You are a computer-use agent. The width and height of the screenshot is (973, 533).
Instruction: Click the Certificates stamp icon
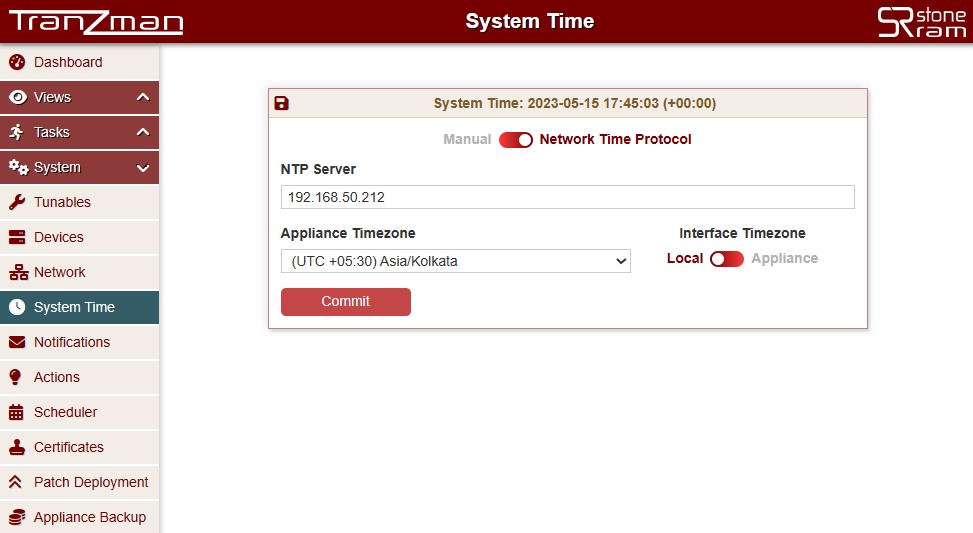pos(16,447)
